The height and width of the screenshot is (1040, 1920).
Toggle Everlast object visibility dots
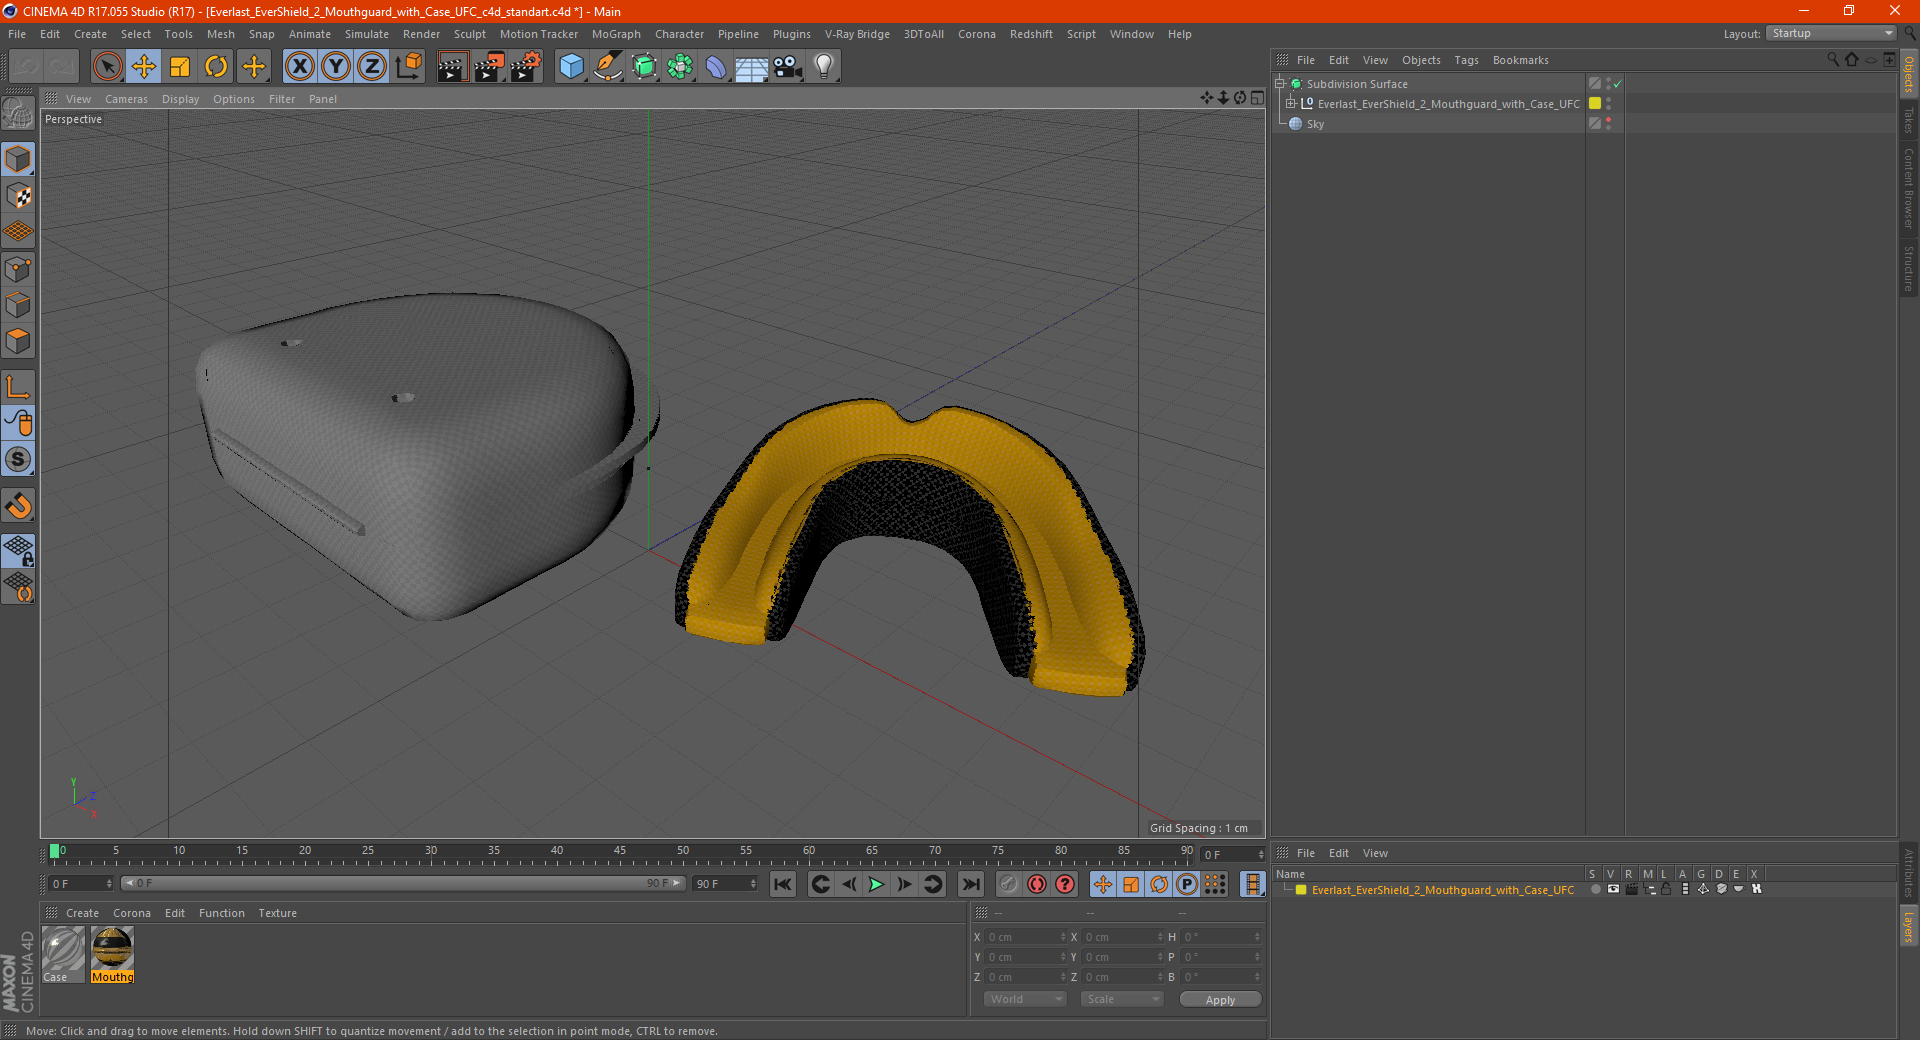(1608, 104)
